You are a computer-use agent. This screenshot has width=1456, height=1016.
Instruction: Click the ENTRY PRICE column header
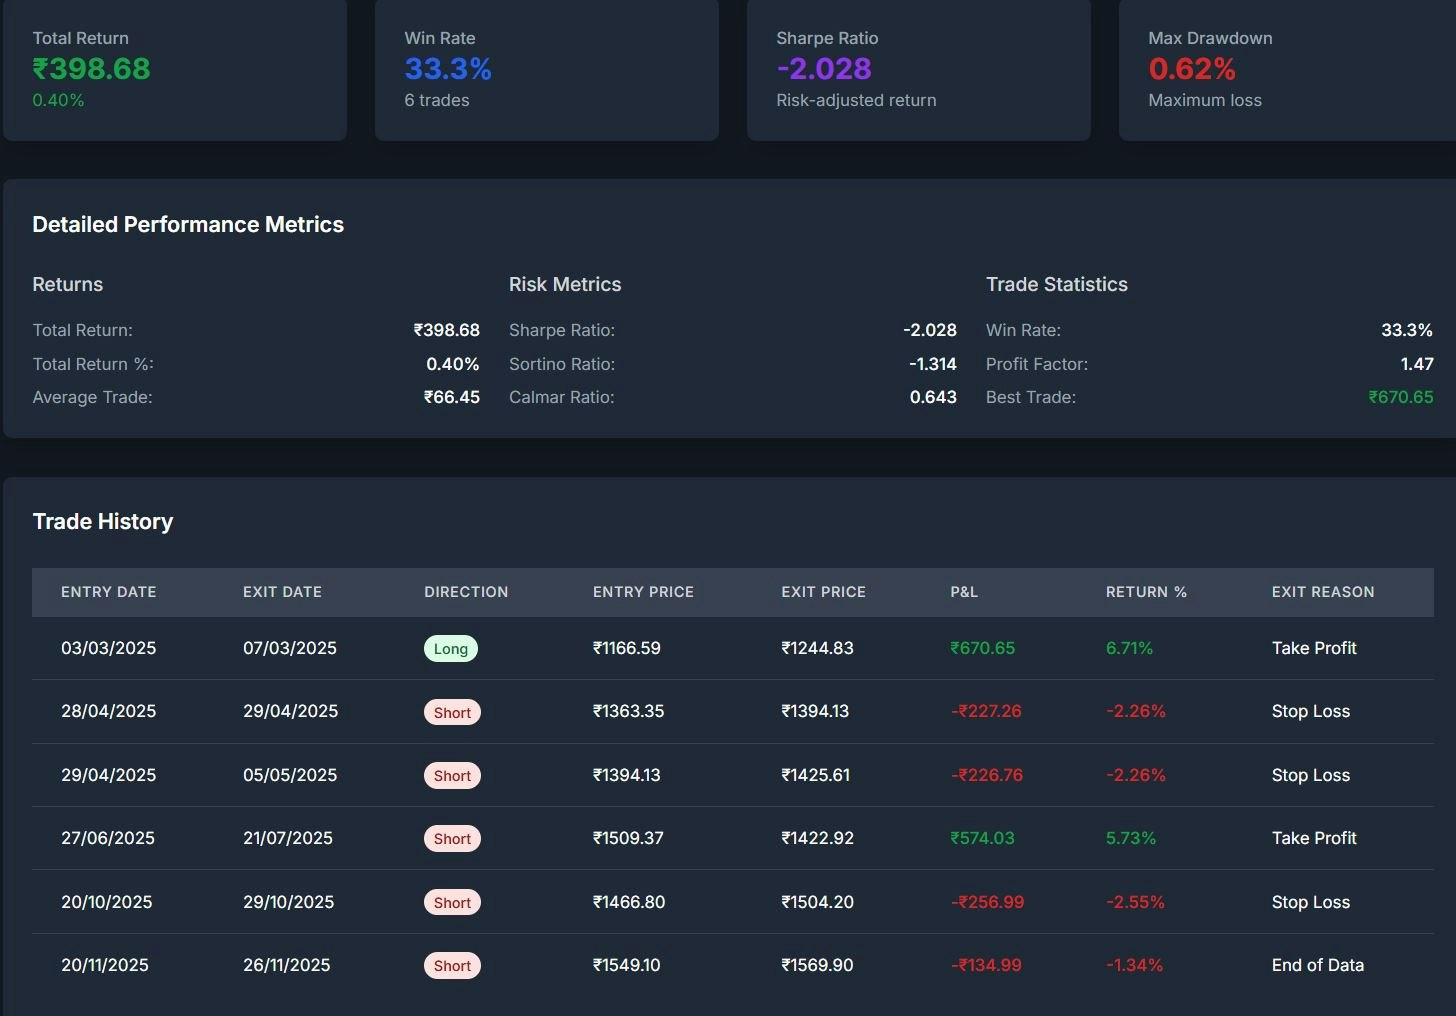[643, 592]
